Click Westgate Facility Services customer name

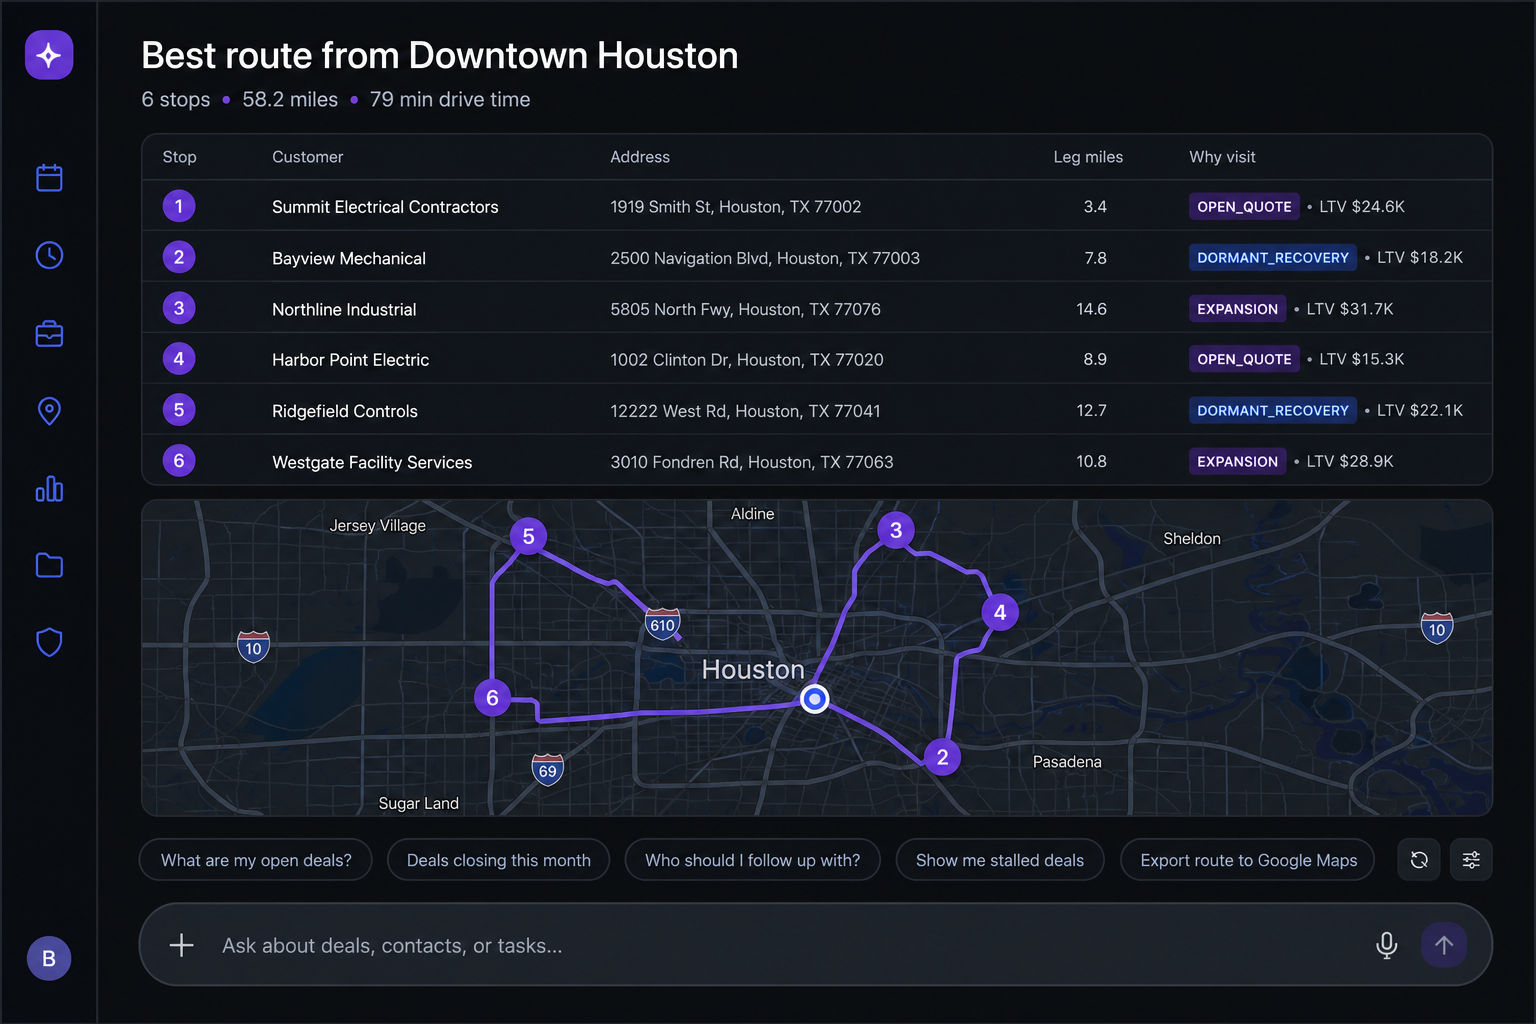point(372,462)
